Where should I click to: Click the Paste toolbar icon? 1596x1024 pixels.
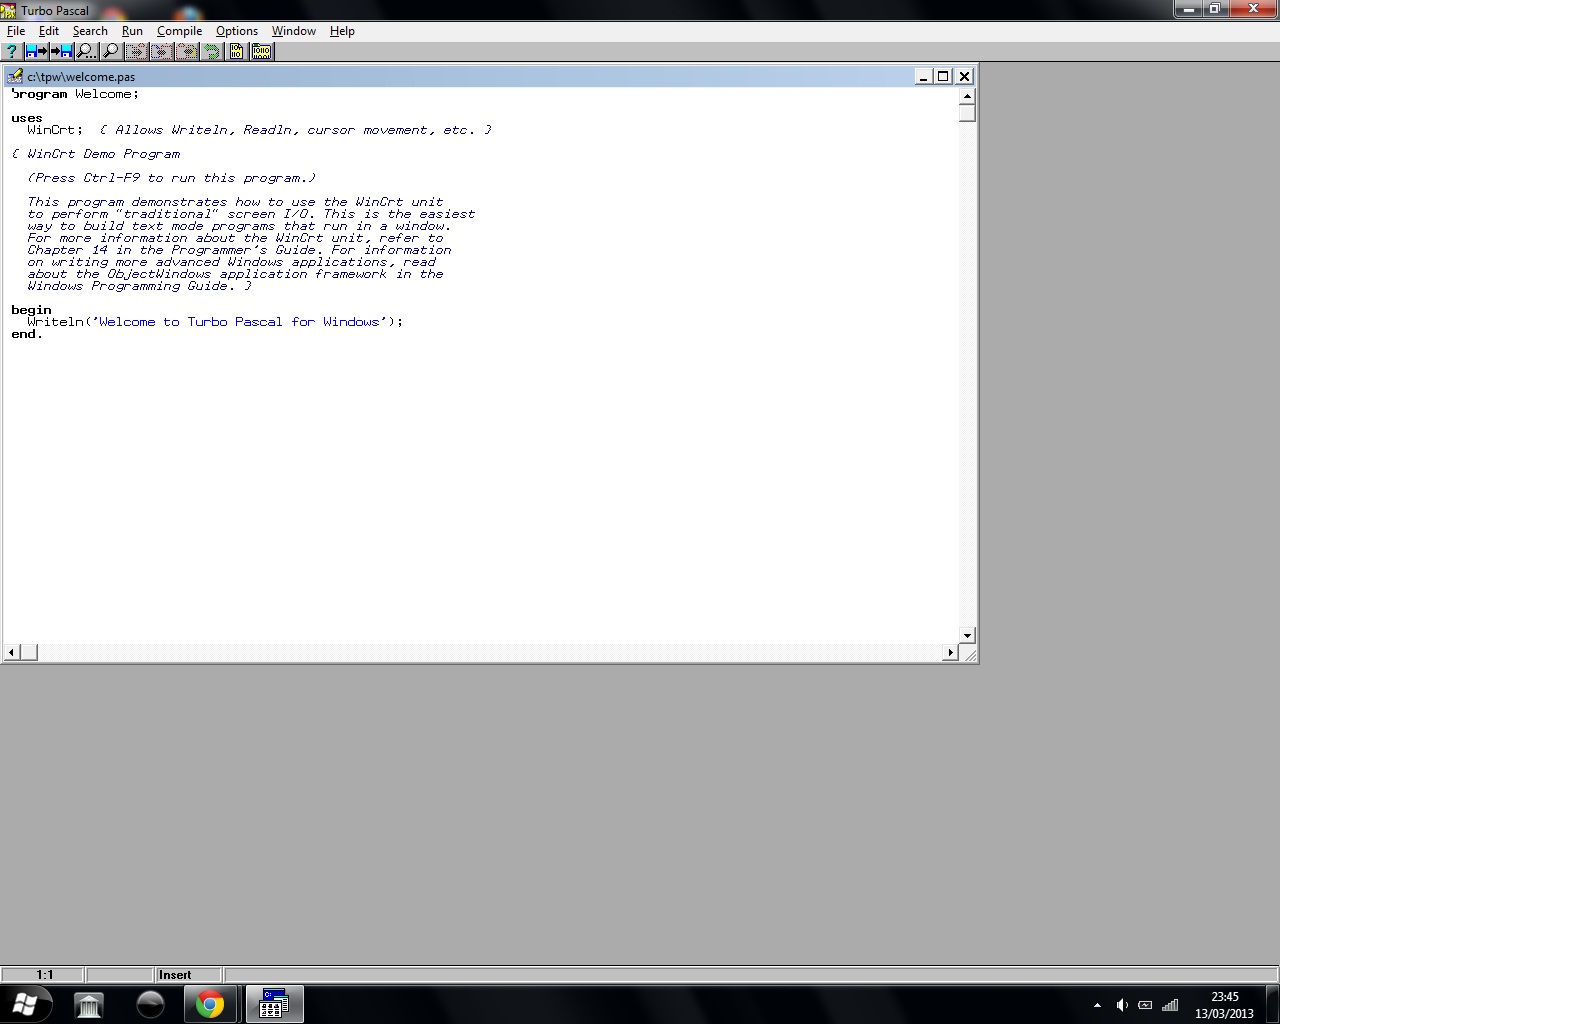click(187, 51)
